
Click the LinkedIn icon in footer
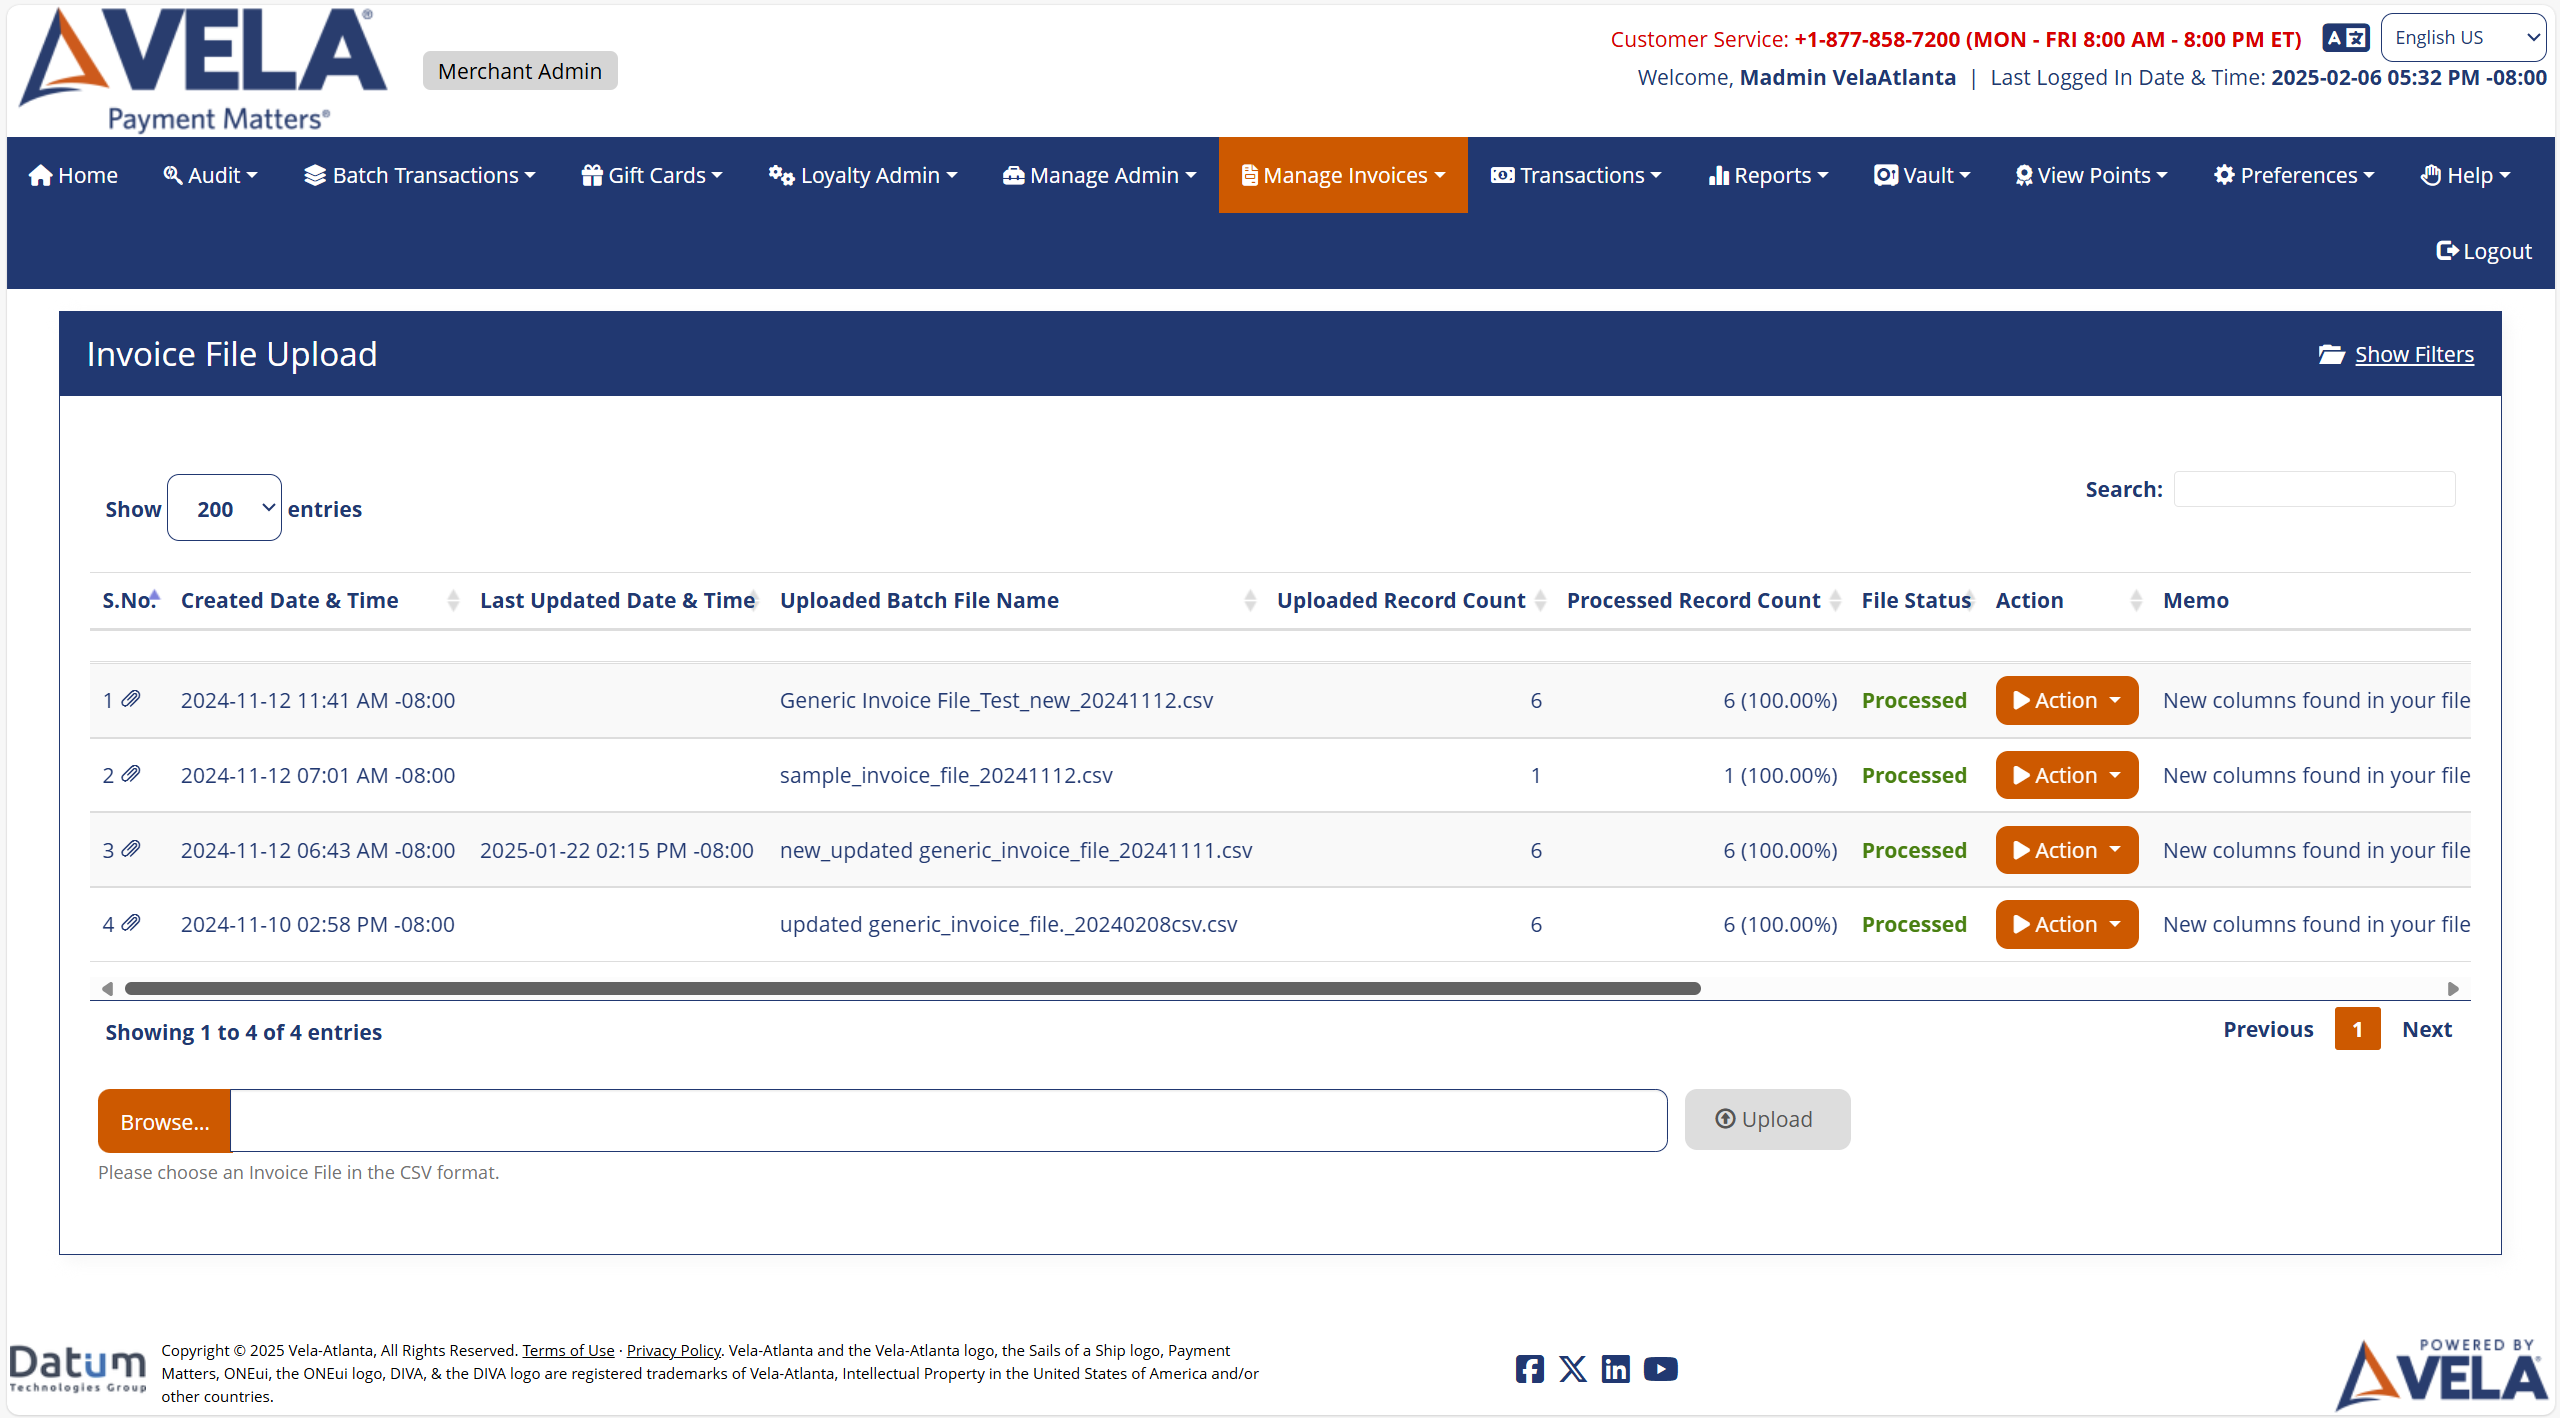pyautogui.click(x=1615, y=1368)
